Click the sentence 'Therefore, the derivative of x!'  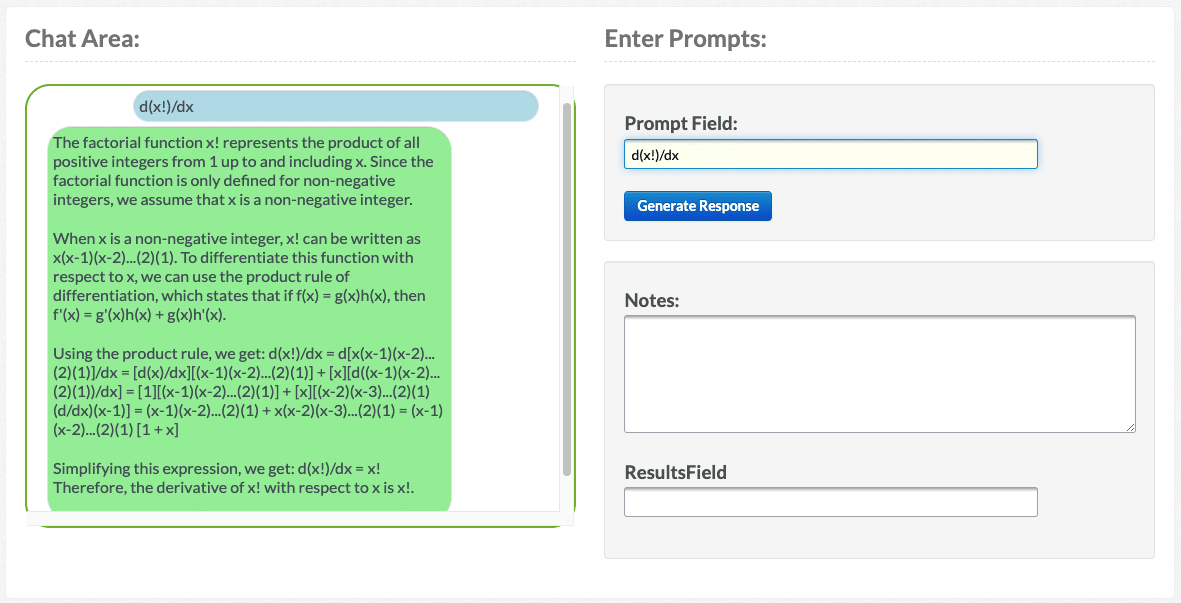click(233, 487)
